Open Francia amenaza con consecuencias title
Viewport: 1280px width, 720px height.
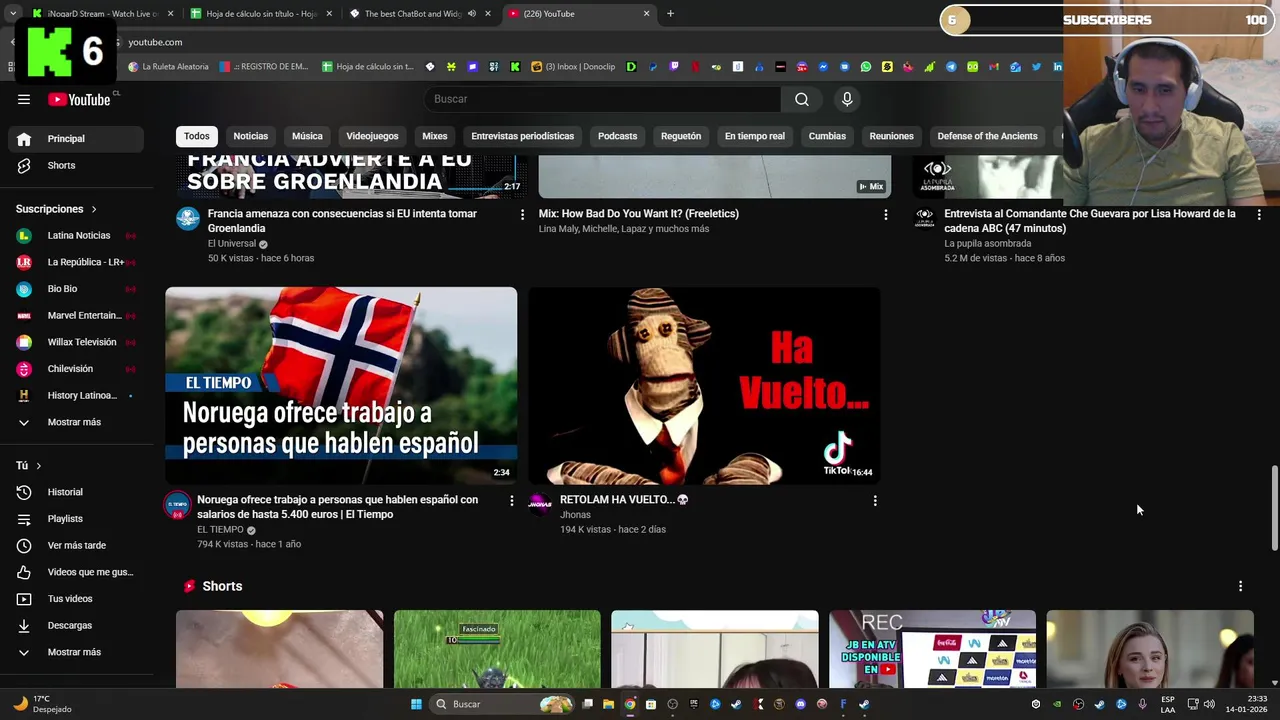(342, 221)
